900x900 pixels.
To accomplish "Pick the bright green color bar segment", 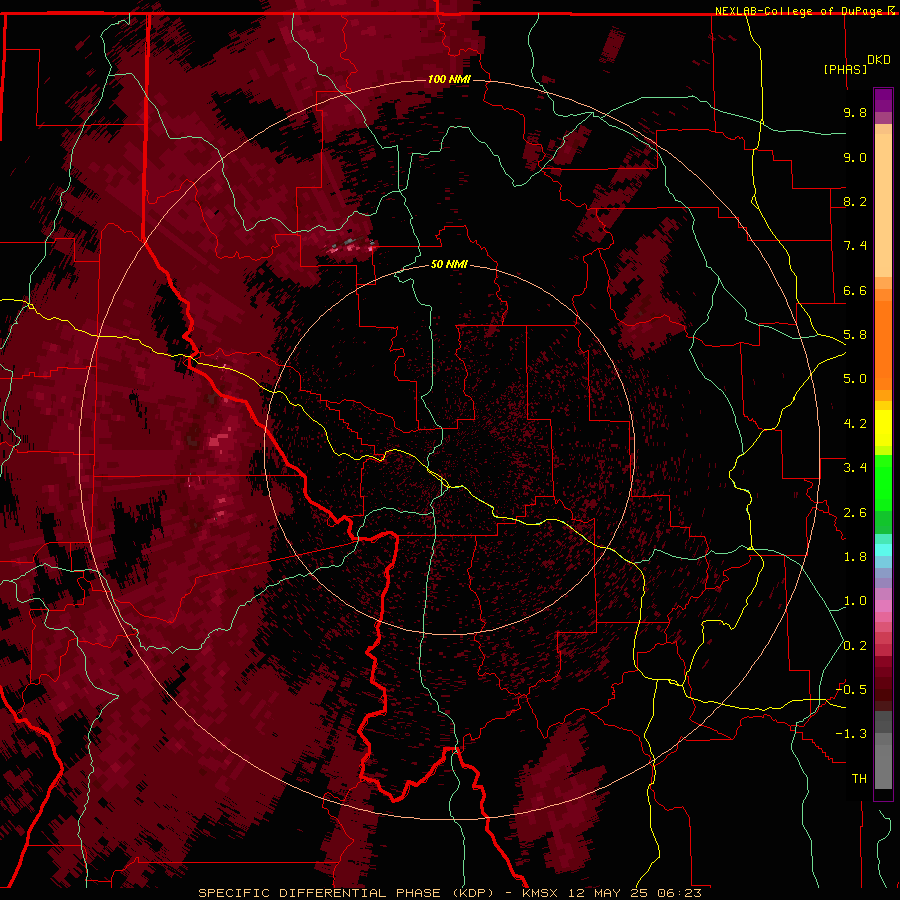I will click(883, 482).
